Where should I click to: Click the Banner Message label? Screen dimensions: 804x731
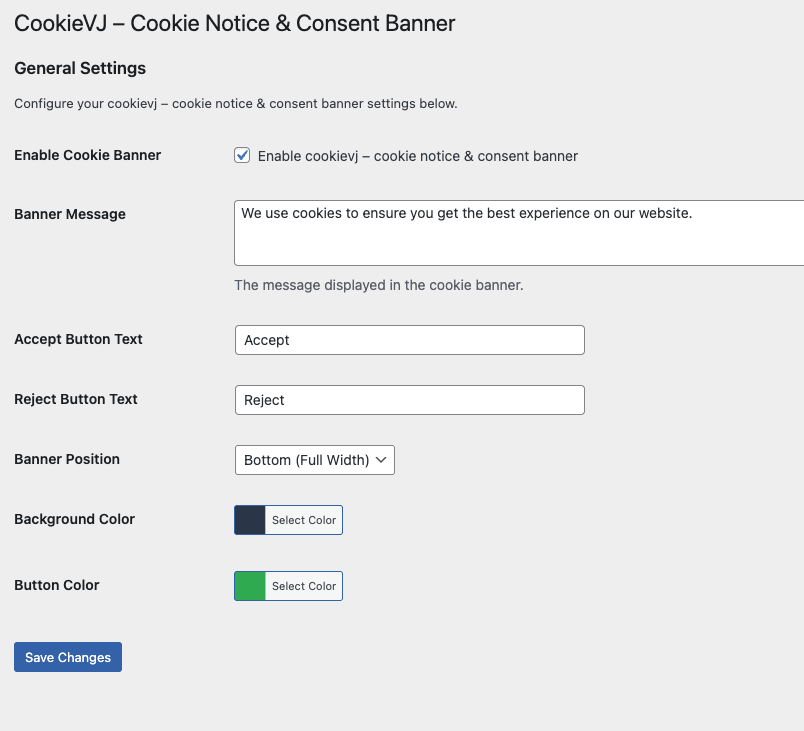coord(69,214)
